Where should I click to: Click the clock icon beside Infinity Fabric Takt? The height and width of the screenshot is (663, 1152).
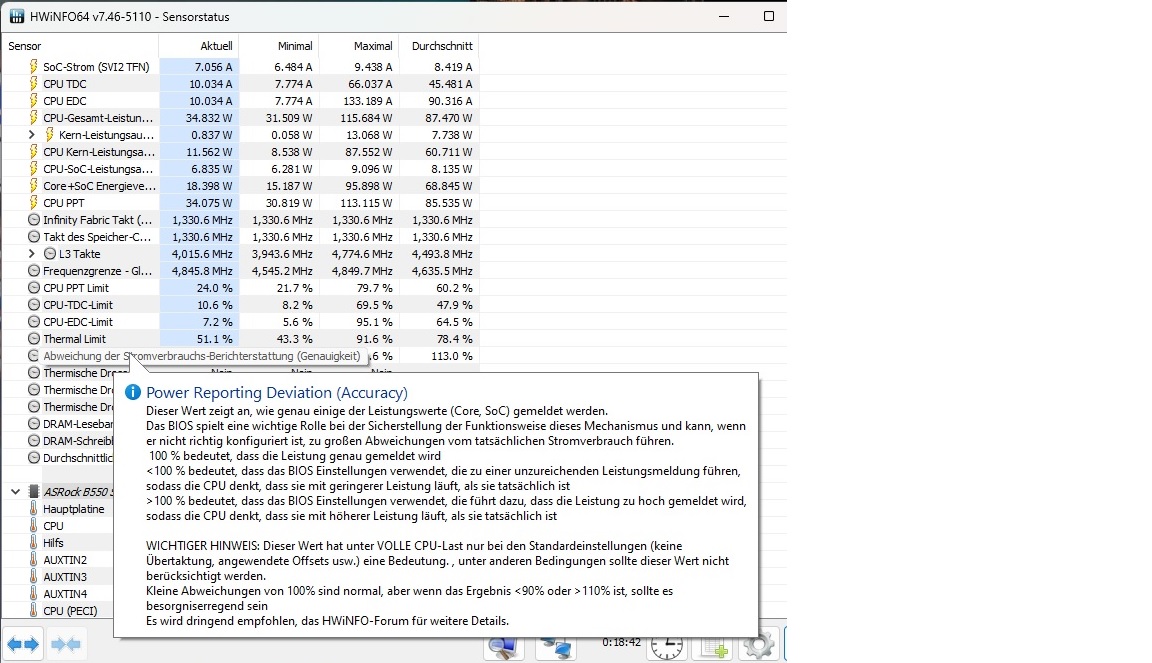(34, 219)
